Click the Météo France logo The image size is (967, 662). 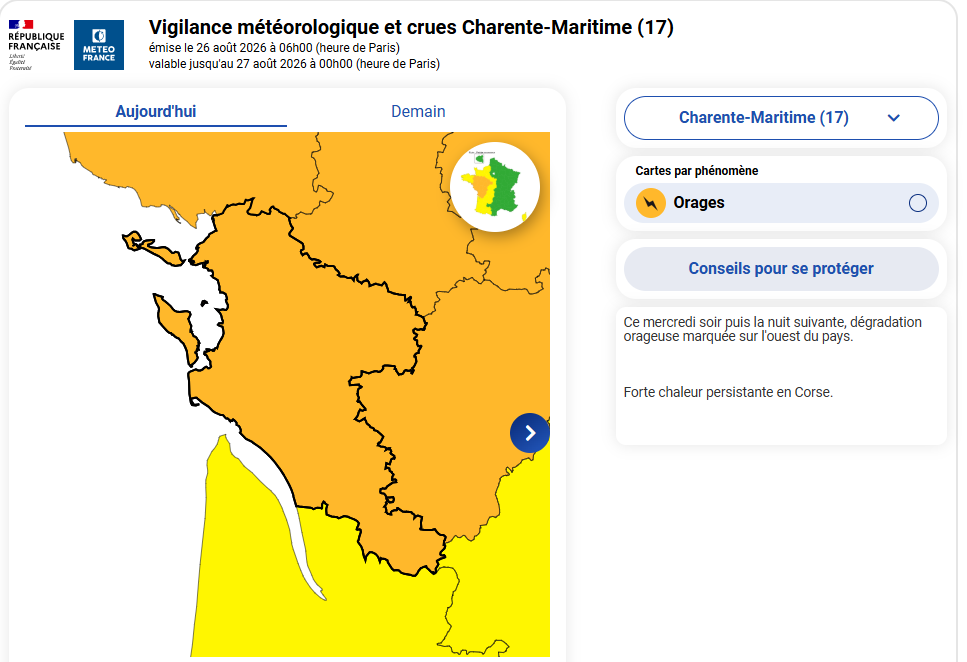pos(99,45)
